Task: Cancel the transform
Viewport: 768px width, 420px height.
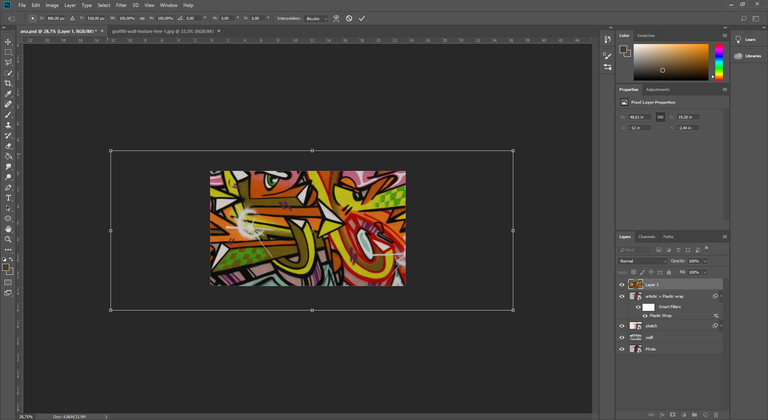Action: point(349,18)
